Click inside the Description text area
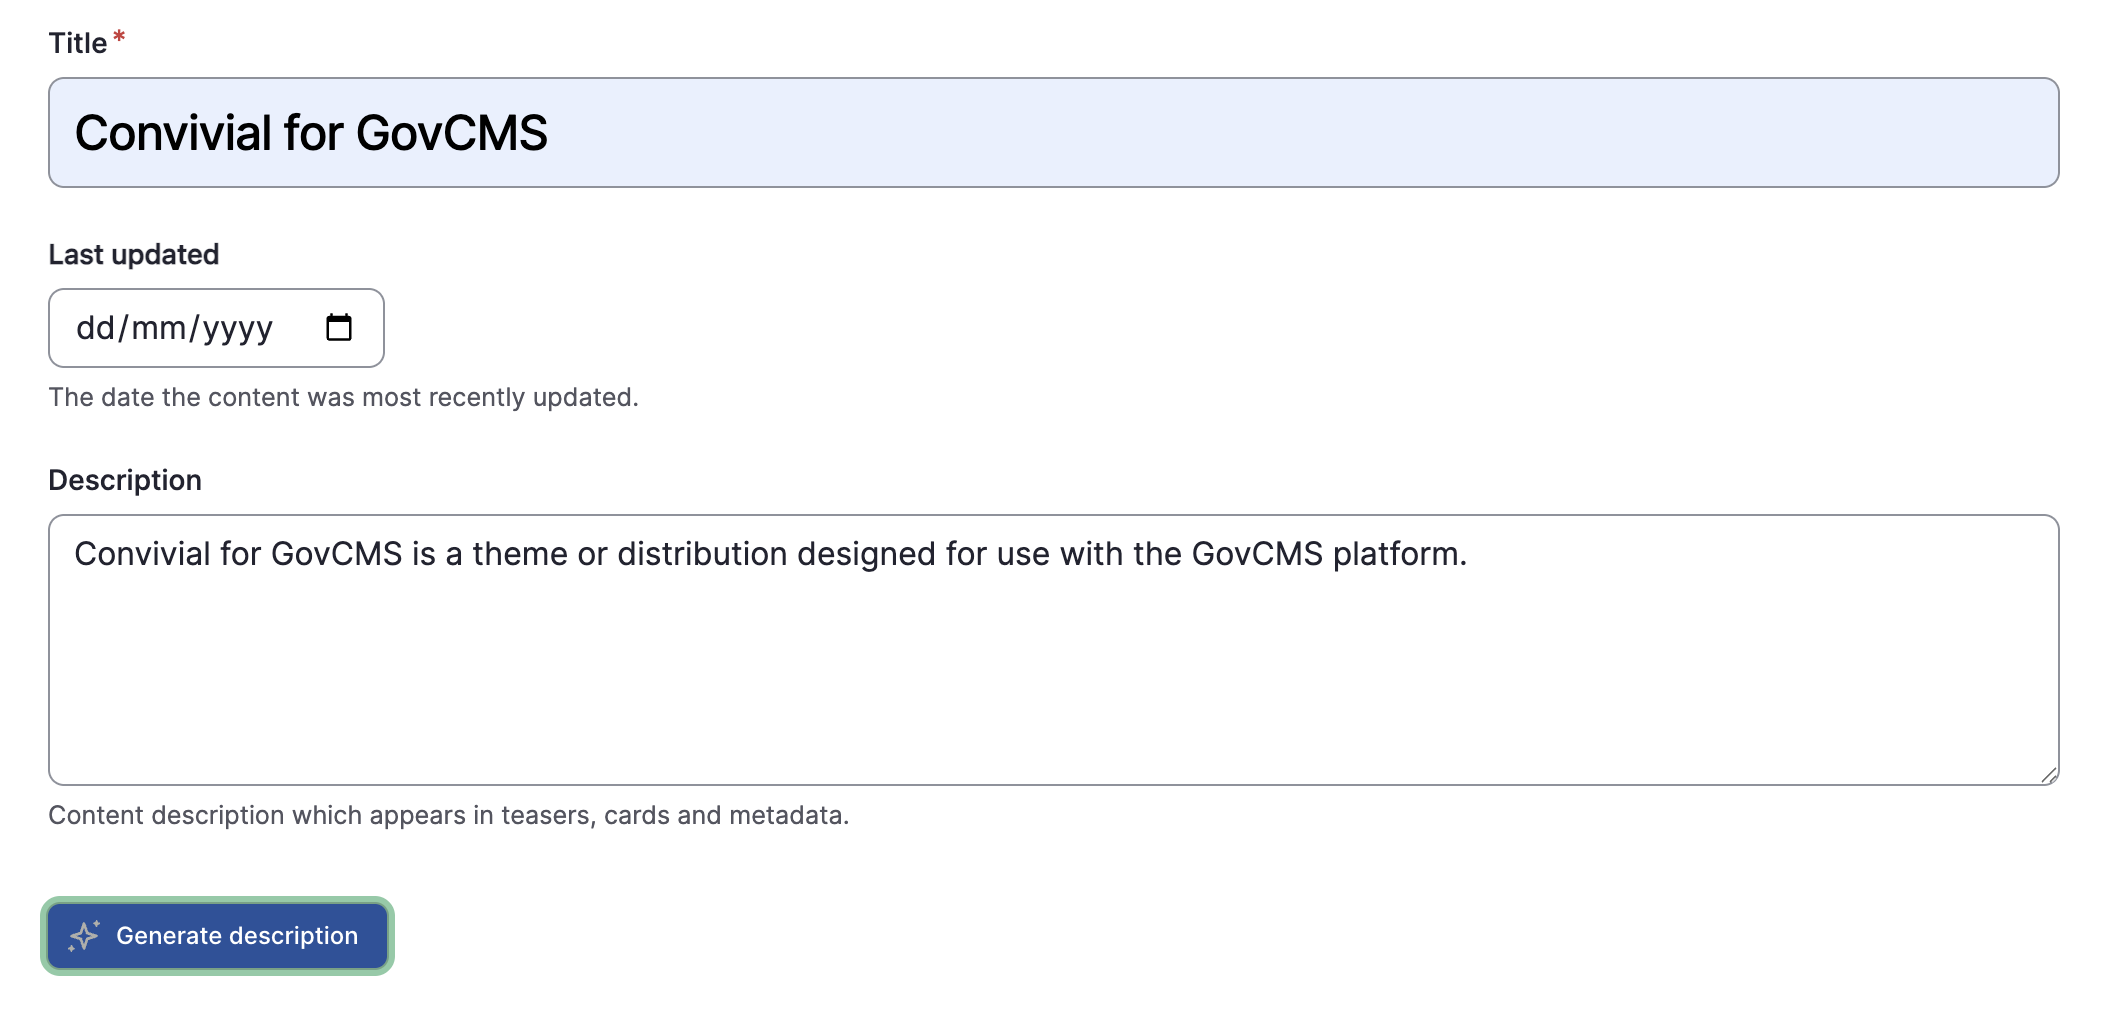 click(1053, 650)
